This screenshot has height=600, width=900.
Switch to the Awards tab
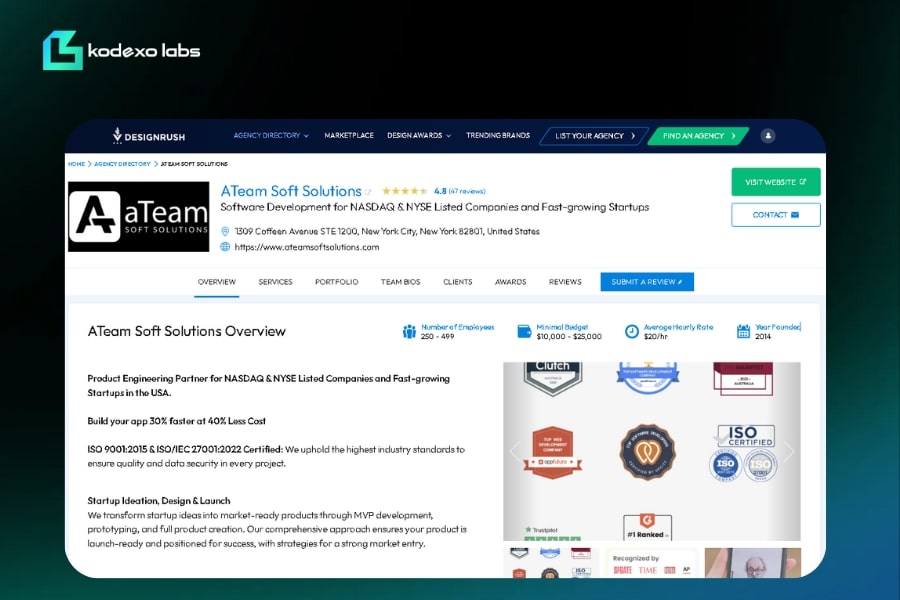point(510,282)
